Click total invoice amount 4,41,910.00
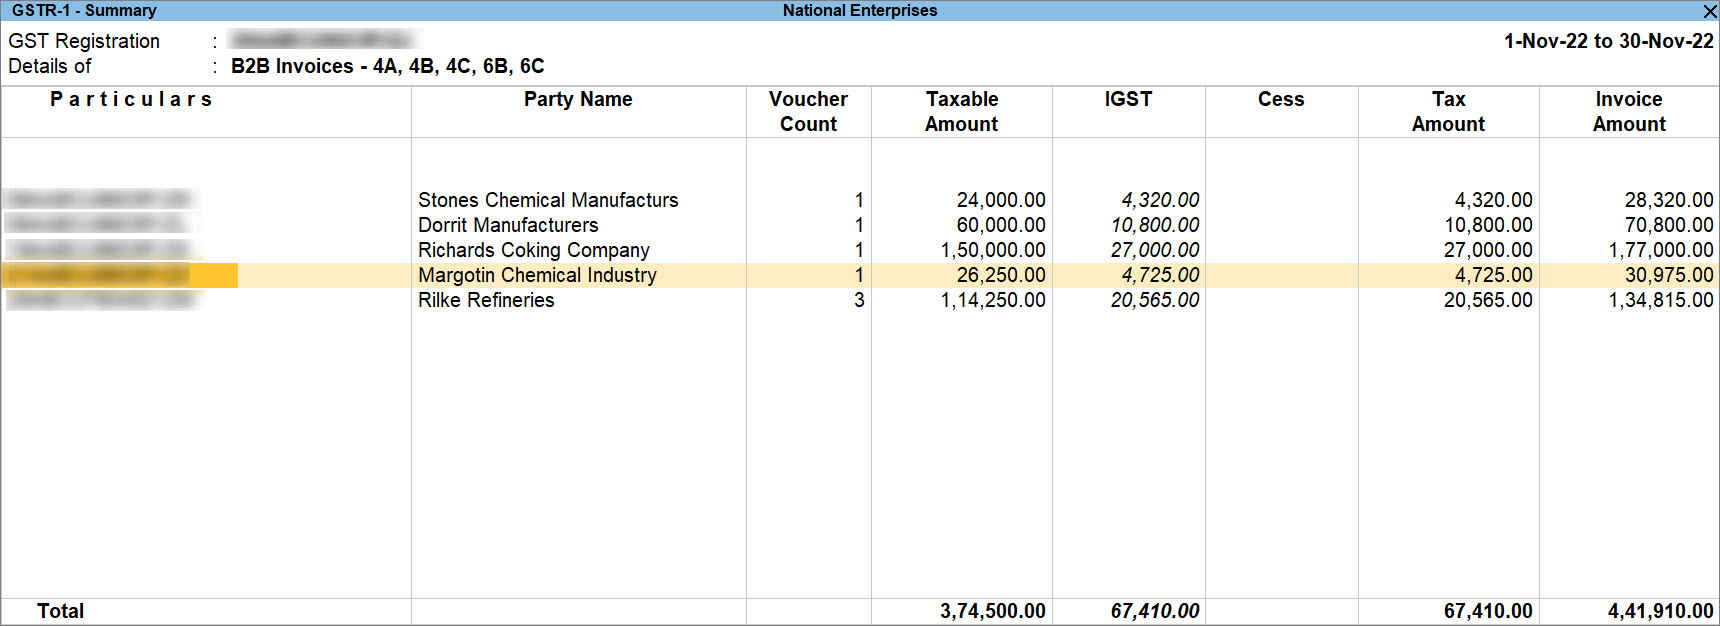Image resolution: width=1720 pixels, height=626 pixels. coord(1661,611)
